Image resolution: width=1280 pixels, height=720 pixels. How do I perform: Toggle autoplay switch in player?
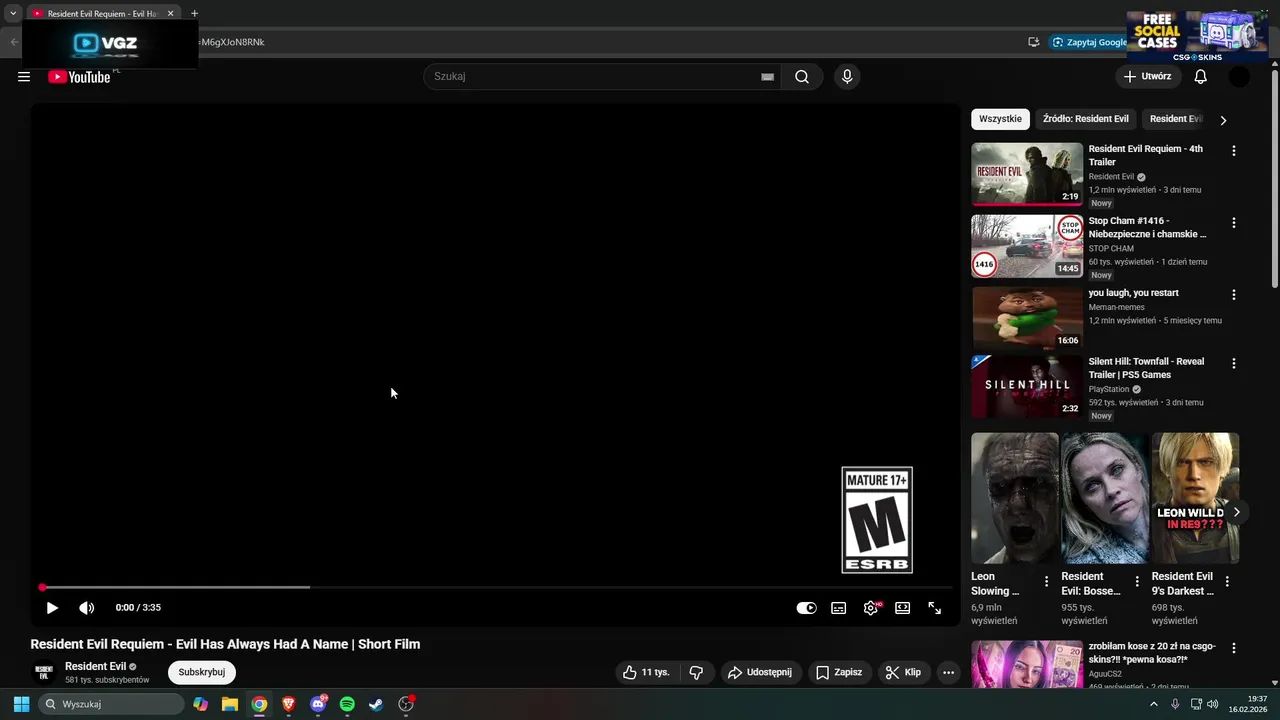tap(806, 608)
